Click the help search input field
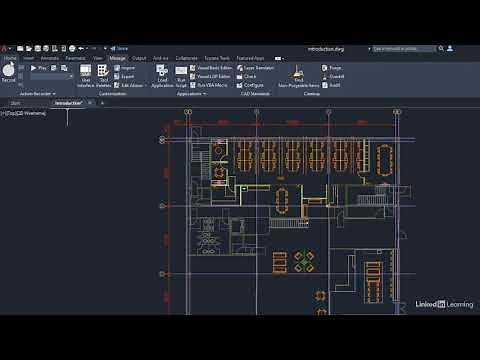This screenshot has height=360, width=480. pos(404,49)
